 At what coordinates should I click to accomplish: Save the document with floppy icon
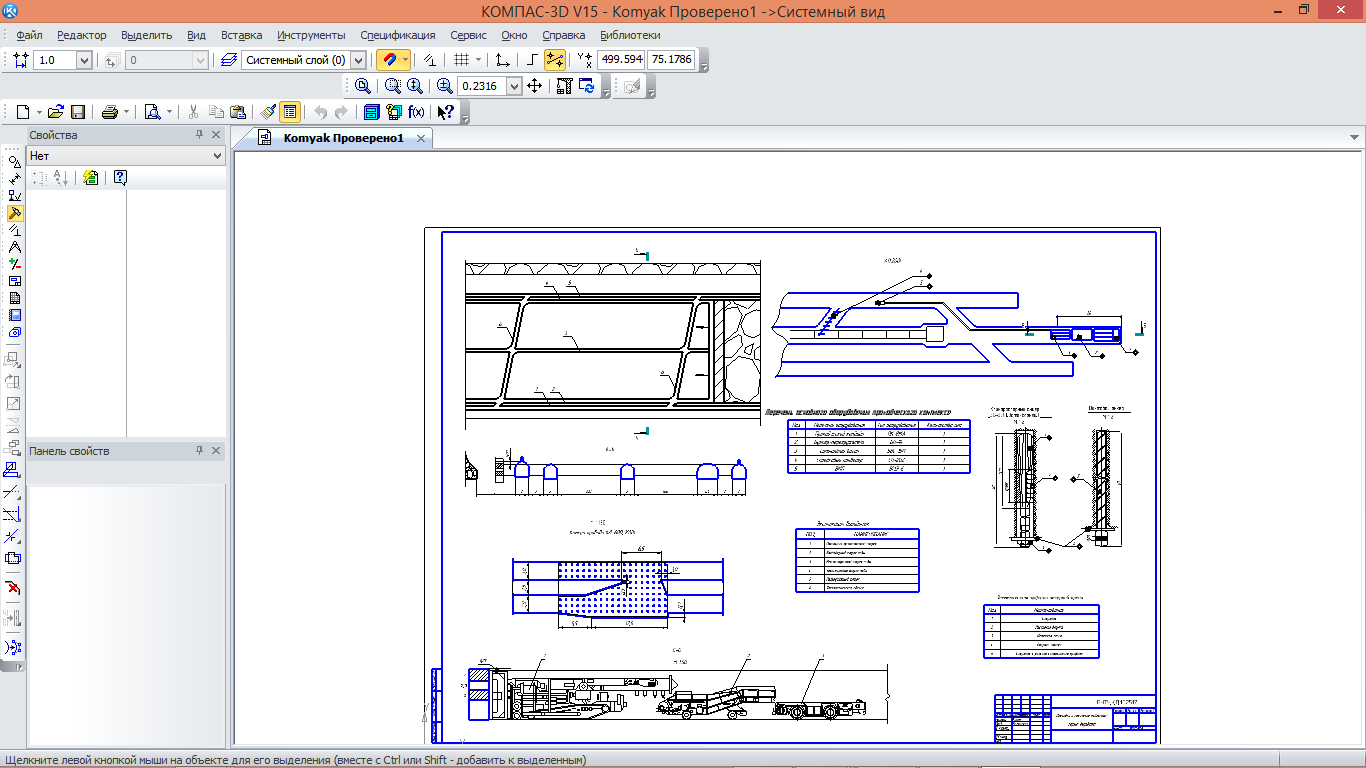tap(78, 112)
